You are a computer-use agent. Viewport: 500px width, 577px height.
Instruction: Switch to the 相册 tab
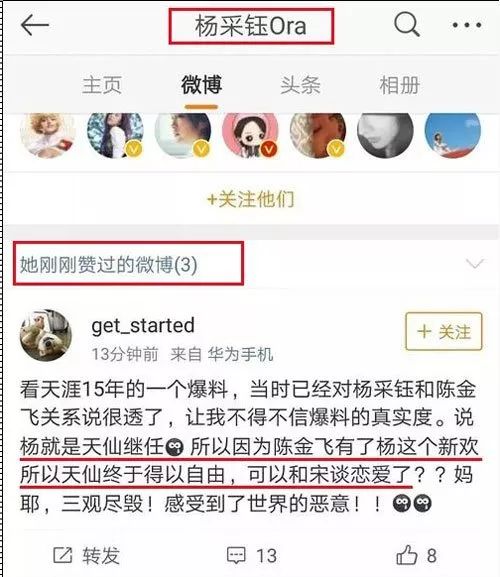tap(399, 85)
